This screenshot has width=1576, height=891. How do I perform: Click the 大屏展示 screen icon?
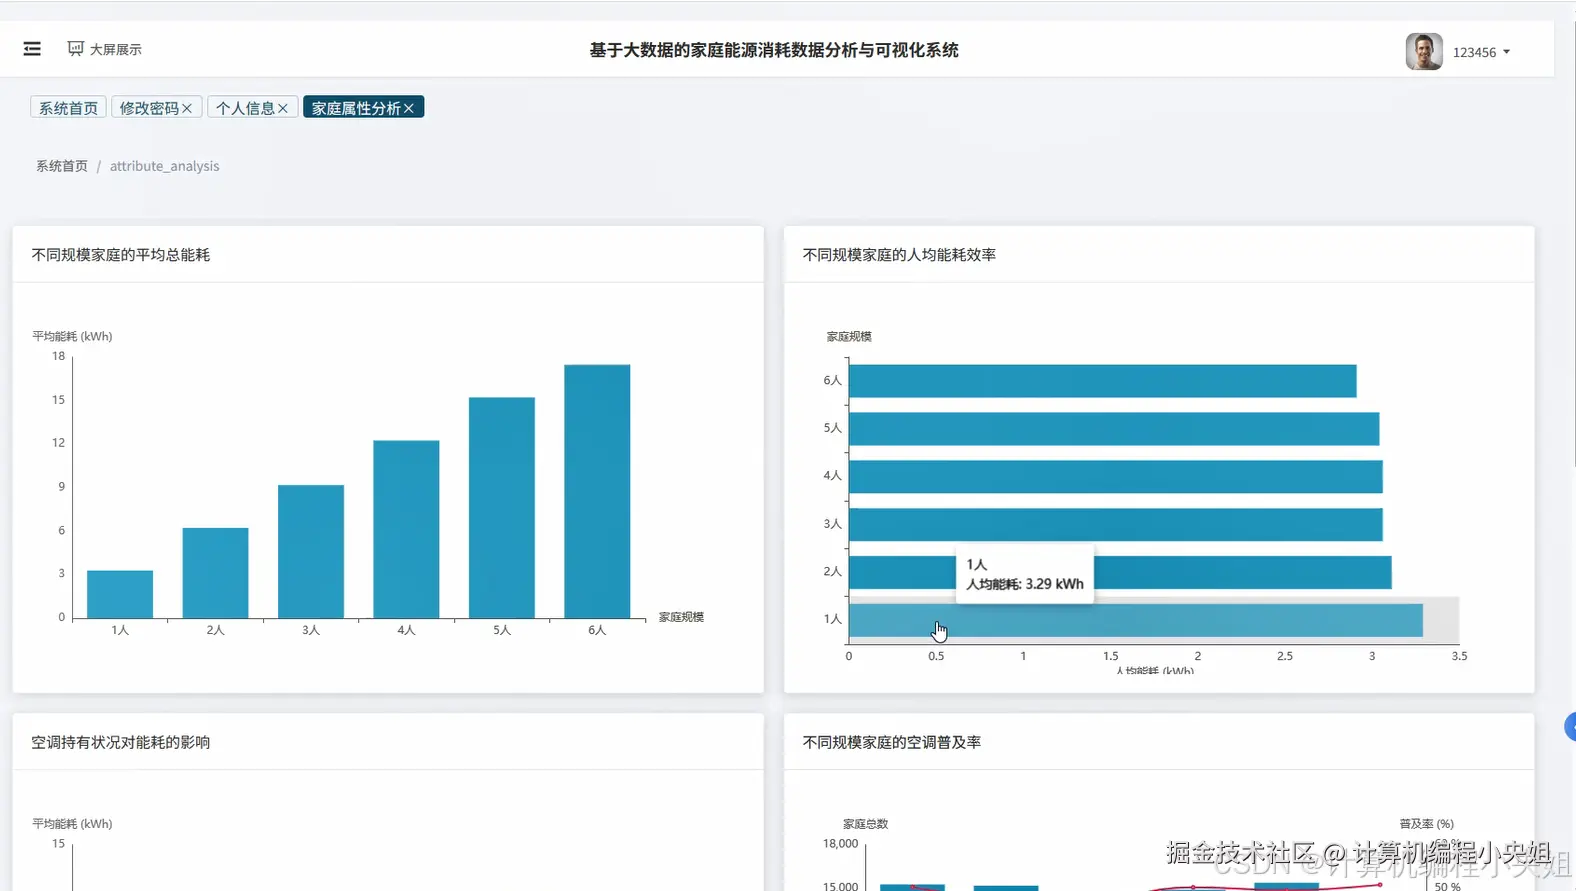point(75,48)
